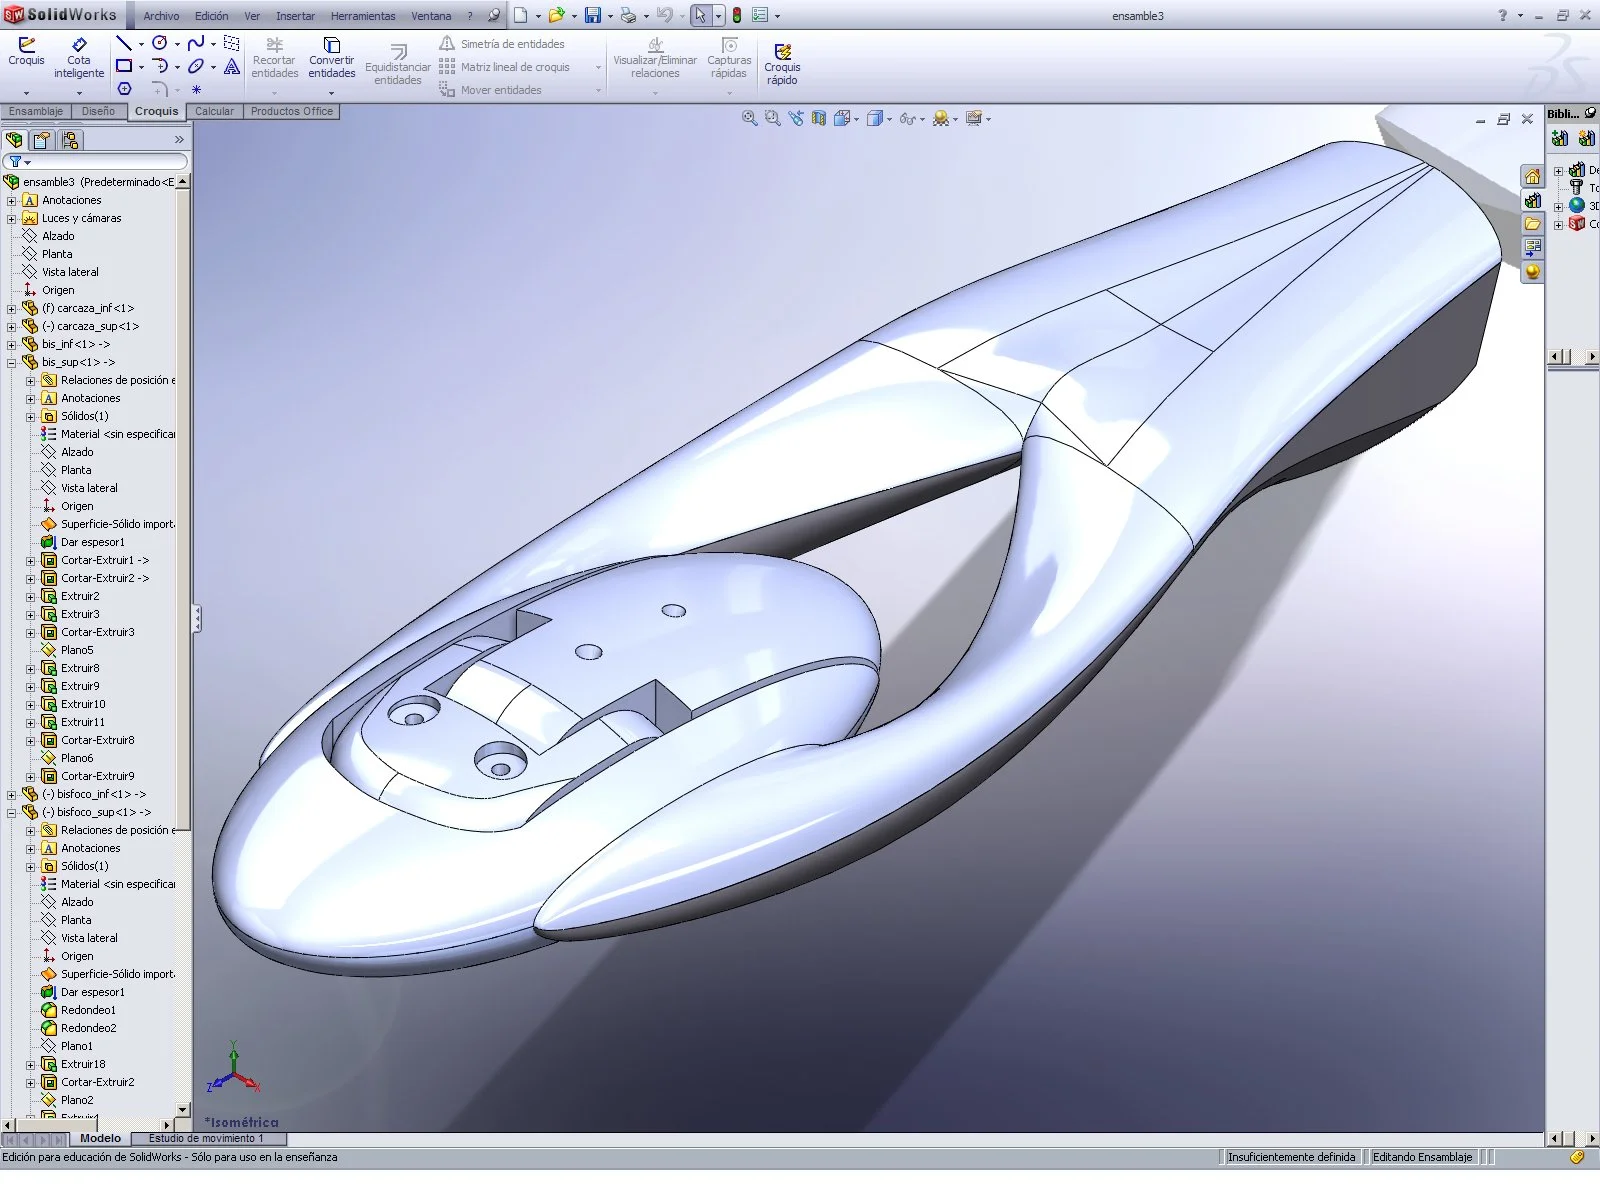Select the Cota inteligente (Smart Dimension) tool
Screen dimensions: 1600x1200
coord(79,55)
